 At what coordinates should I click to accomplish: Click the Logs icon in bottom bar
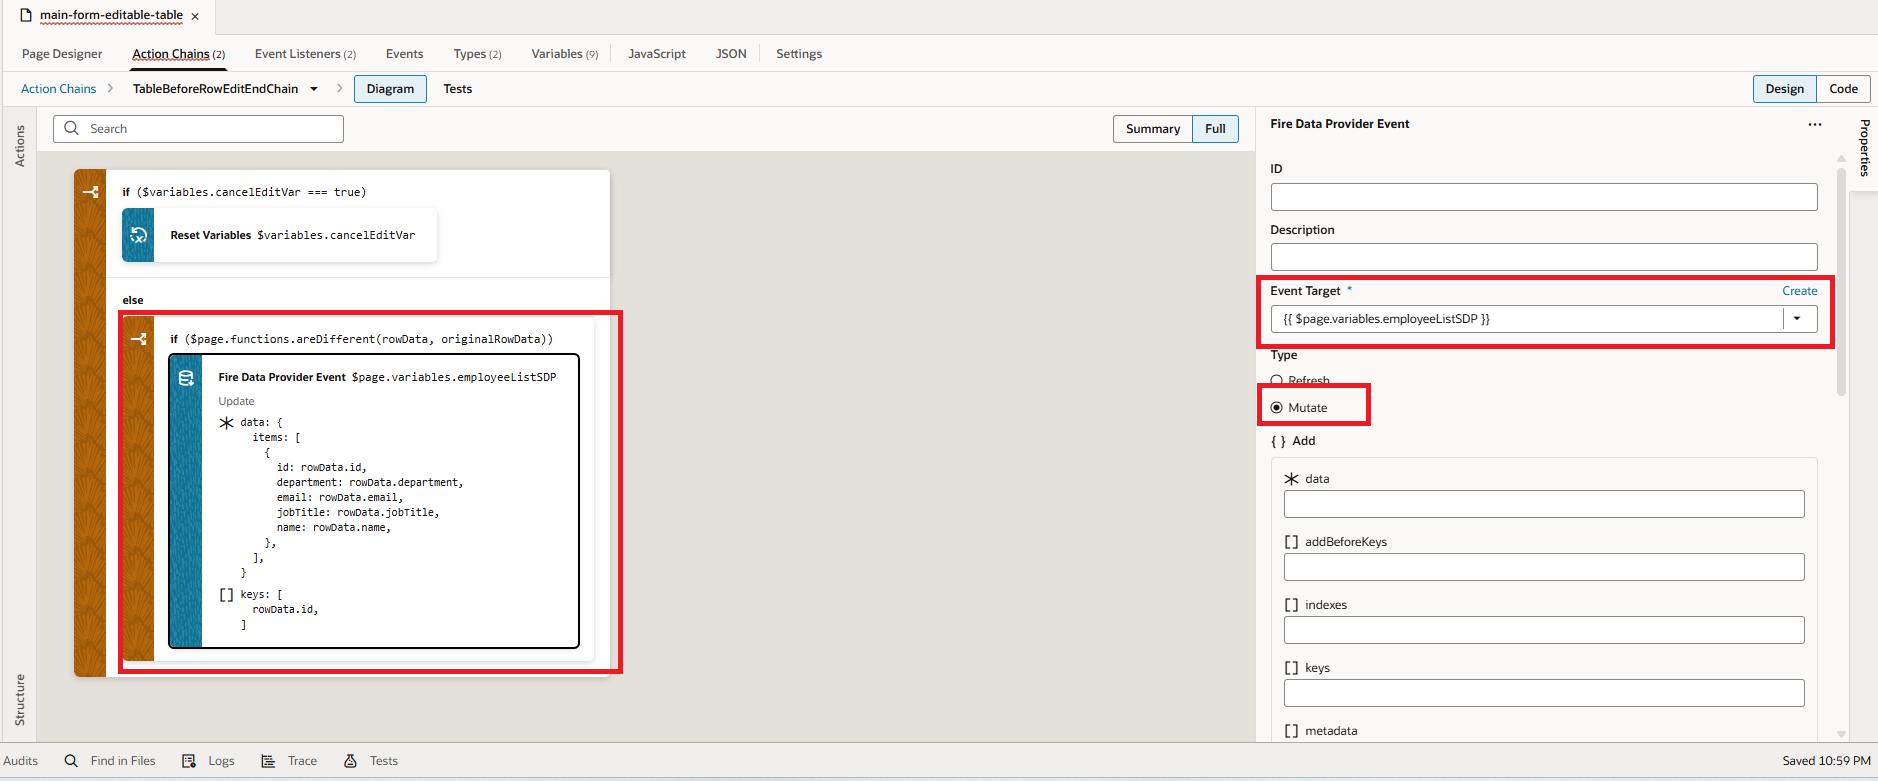[x=189, y=761]
